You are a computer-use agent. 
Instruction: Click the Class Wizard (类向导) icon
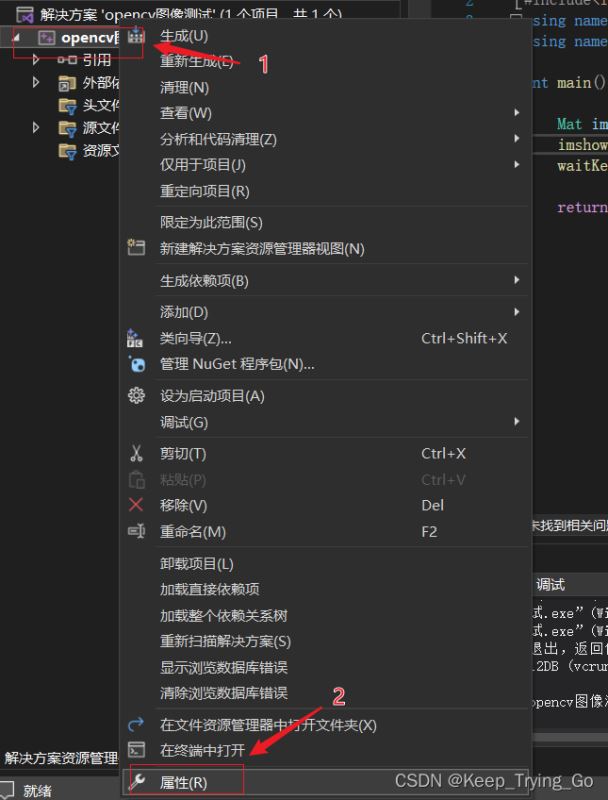pos(137,339)
